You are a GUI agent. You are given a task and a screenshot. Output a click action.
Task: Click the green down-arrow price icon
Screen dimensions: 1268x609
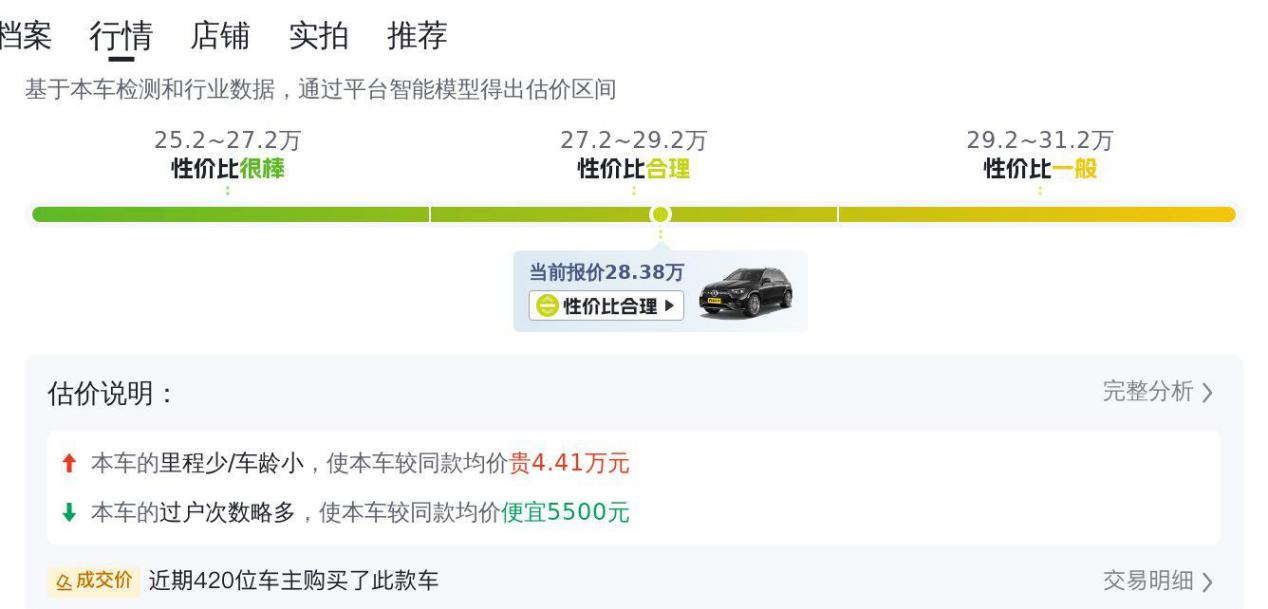pyautogui.click(x=69, y=513)
